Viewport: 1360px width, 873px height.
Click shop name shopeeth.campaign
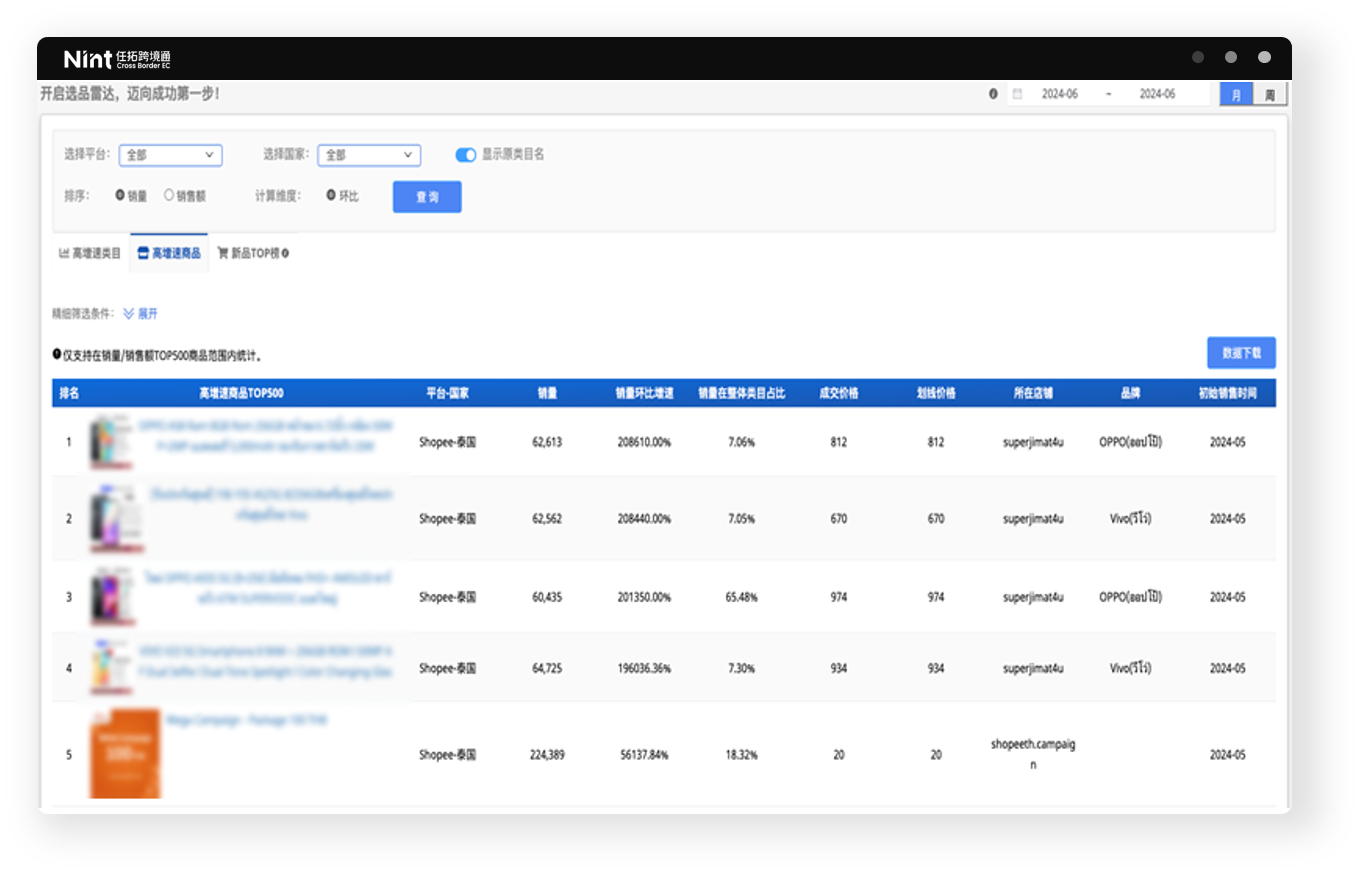[x=1033, y=755]
